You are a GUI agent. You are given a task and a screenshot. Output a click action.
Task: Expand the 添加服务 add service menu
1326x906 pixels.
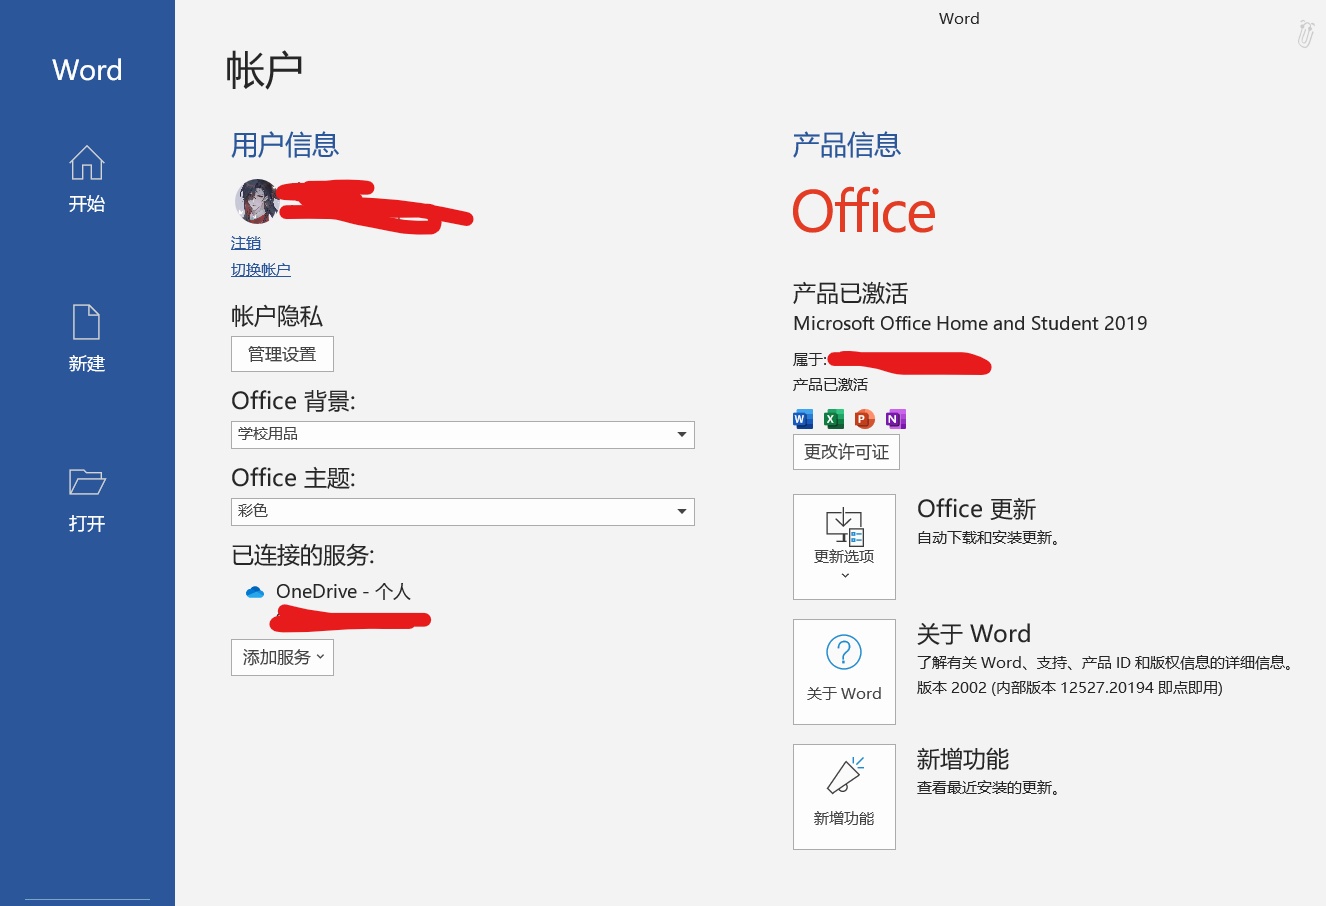pos(282,657)
